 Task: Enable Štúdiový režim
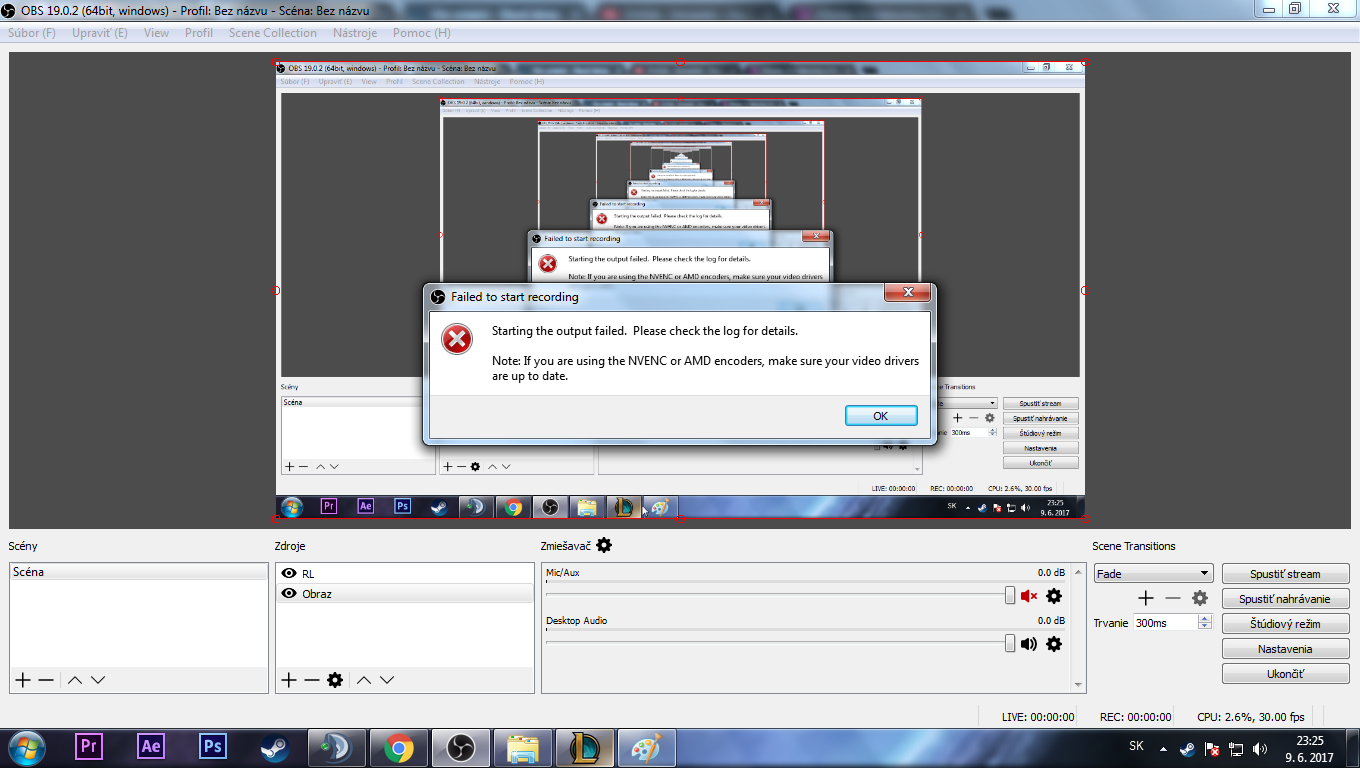[1286, 624]
